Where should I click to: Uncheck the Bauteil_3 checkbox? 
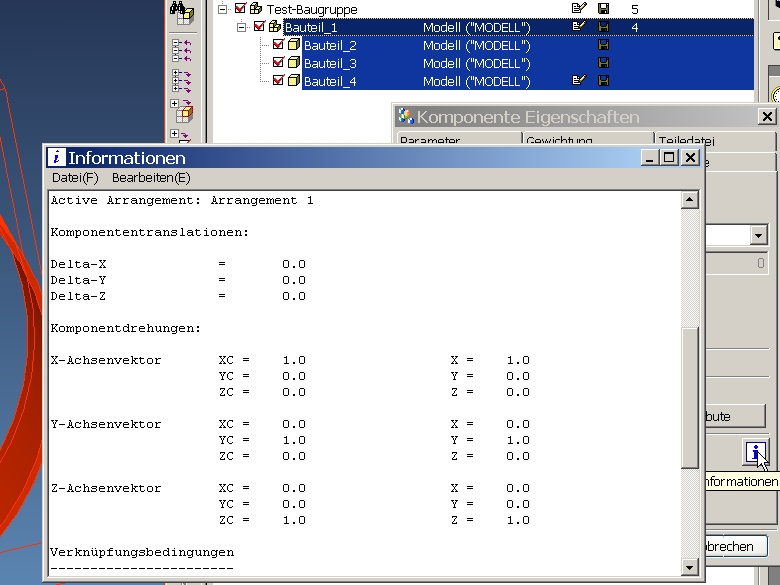coord(278,63)
